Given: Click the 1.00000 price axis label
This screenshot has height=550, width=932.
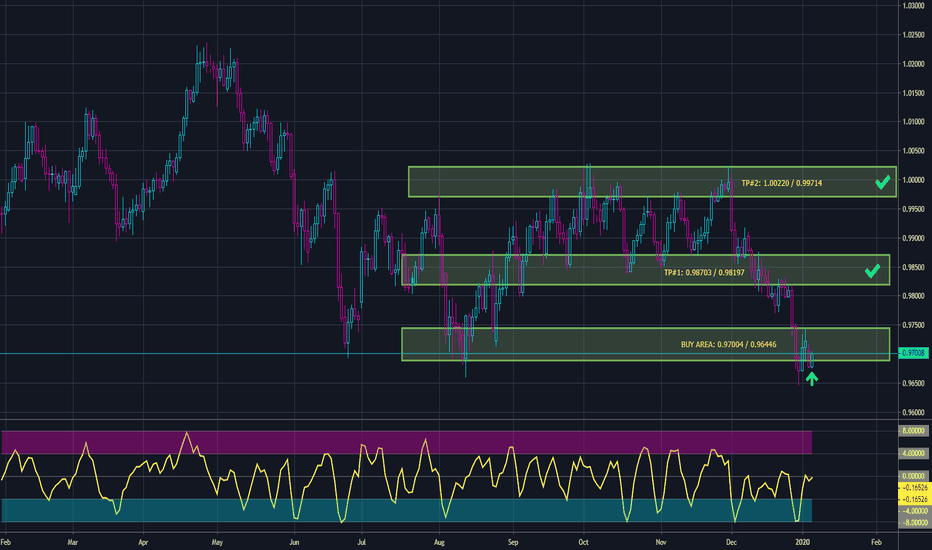Looking at the screenshot, I should pos(914,180).
